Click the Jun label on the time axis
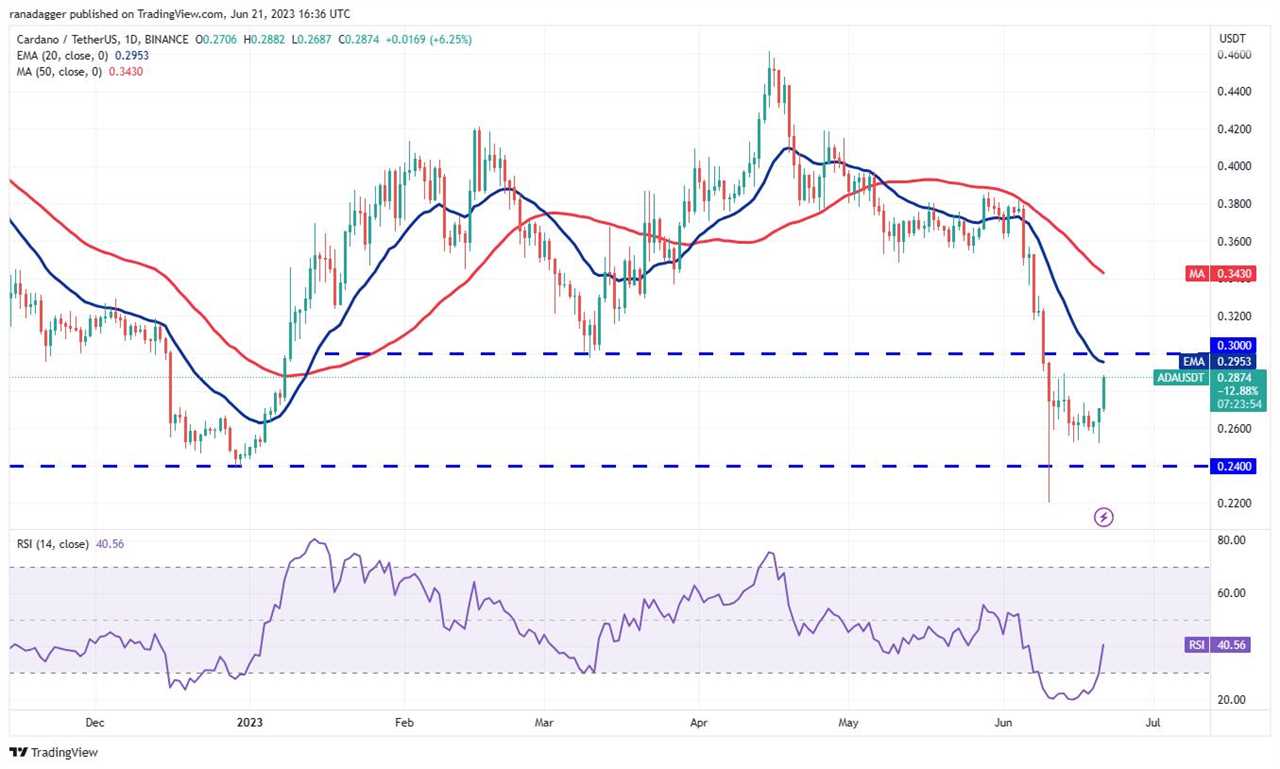The image size is (1280, 769). point(1002,720)
